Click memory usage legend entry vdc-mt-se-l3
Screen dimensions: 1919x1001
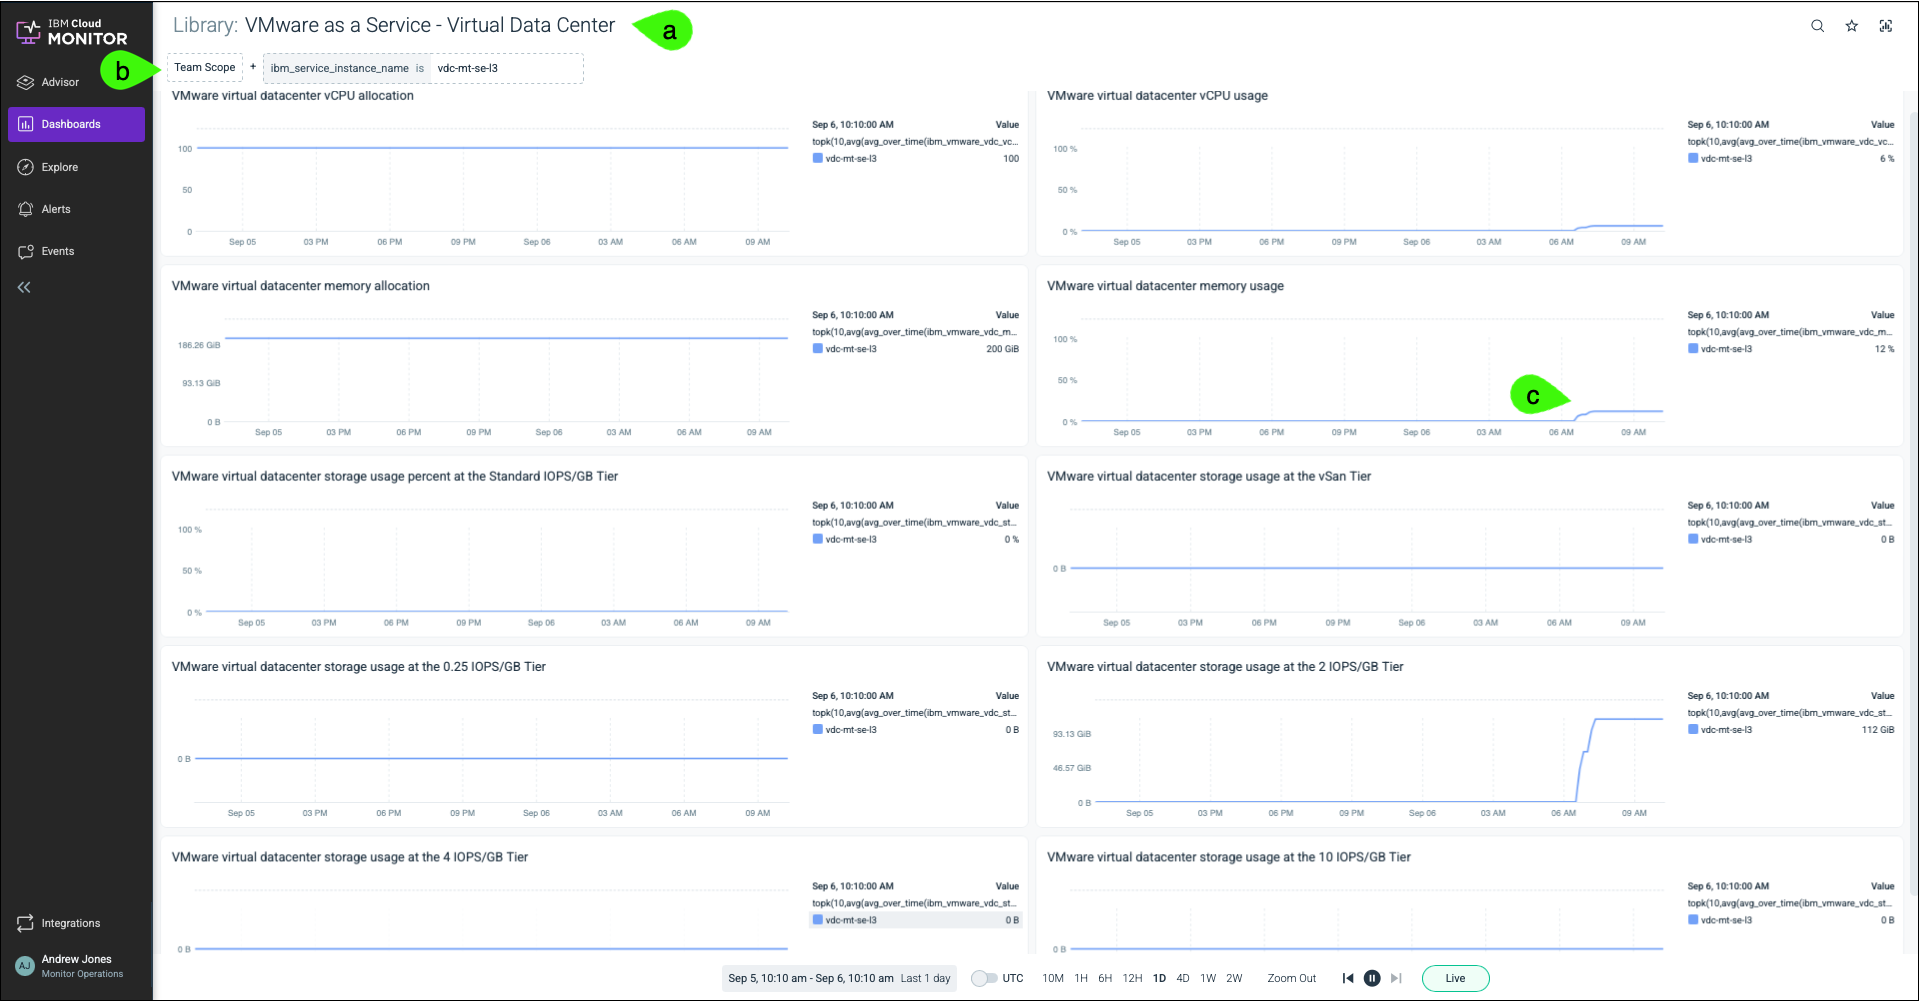(x=1791, y=349)
